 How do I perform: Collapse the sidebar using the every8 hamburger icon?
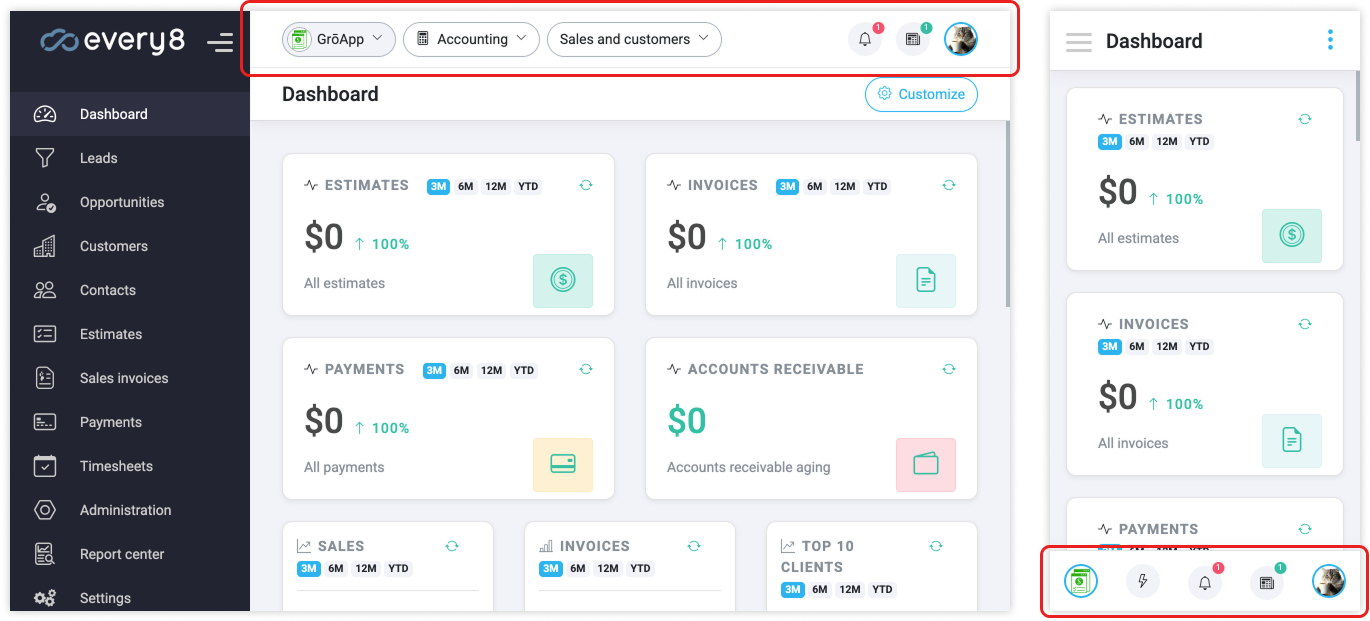(x=219, y=42)
